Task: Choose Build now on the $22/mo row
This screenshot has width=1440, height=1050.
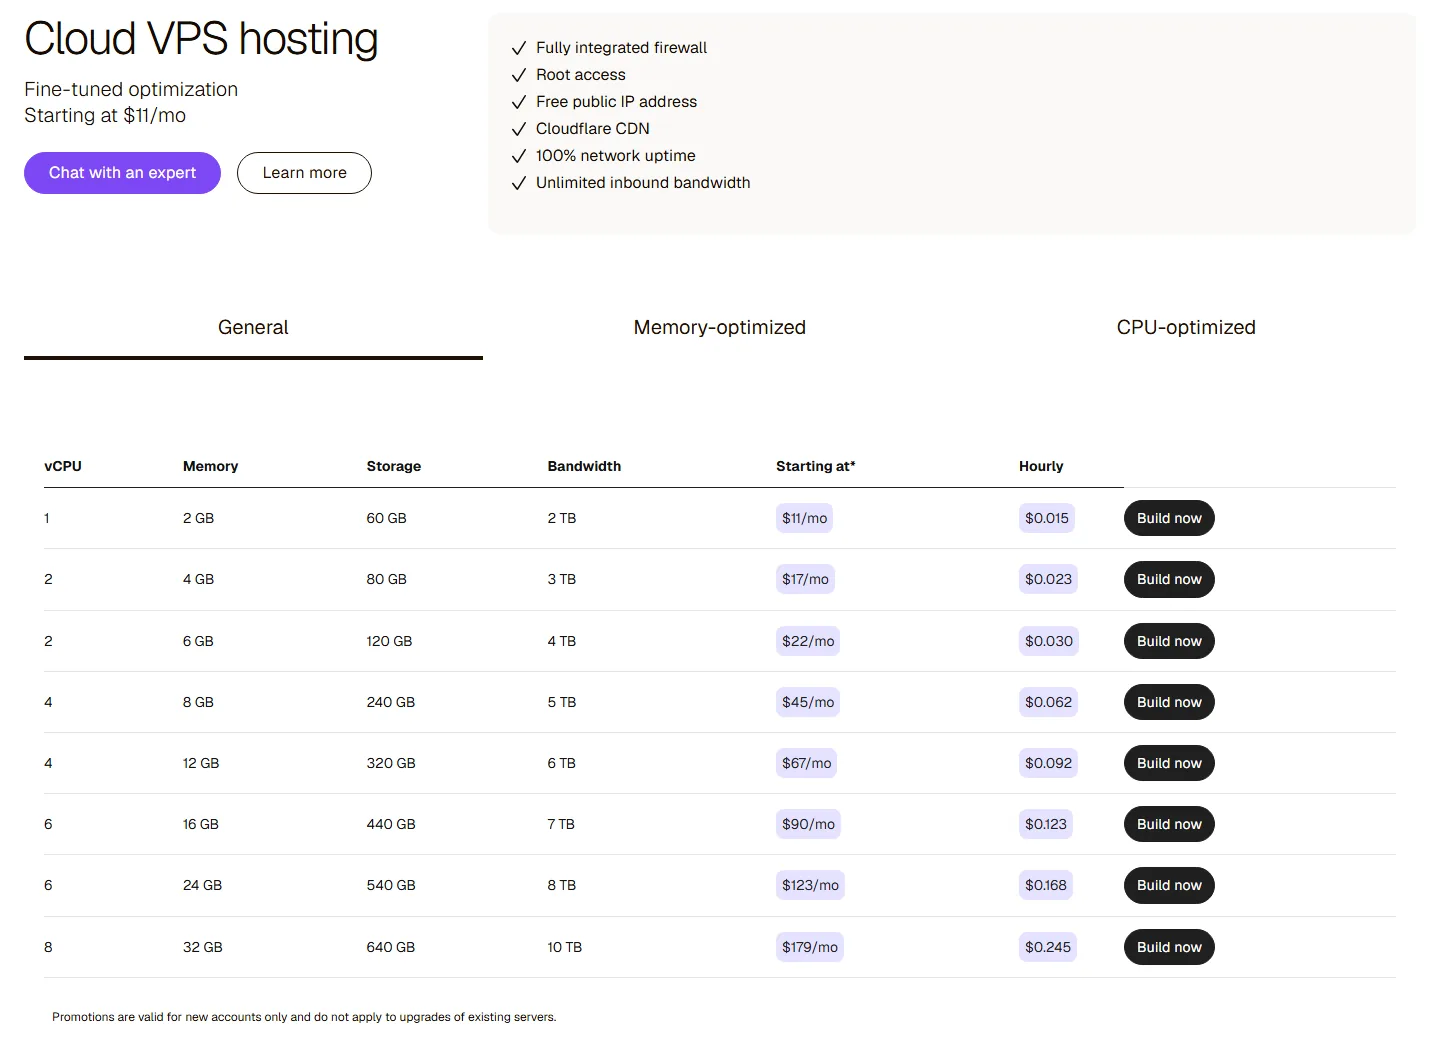Action: [x=1169, y=641]
